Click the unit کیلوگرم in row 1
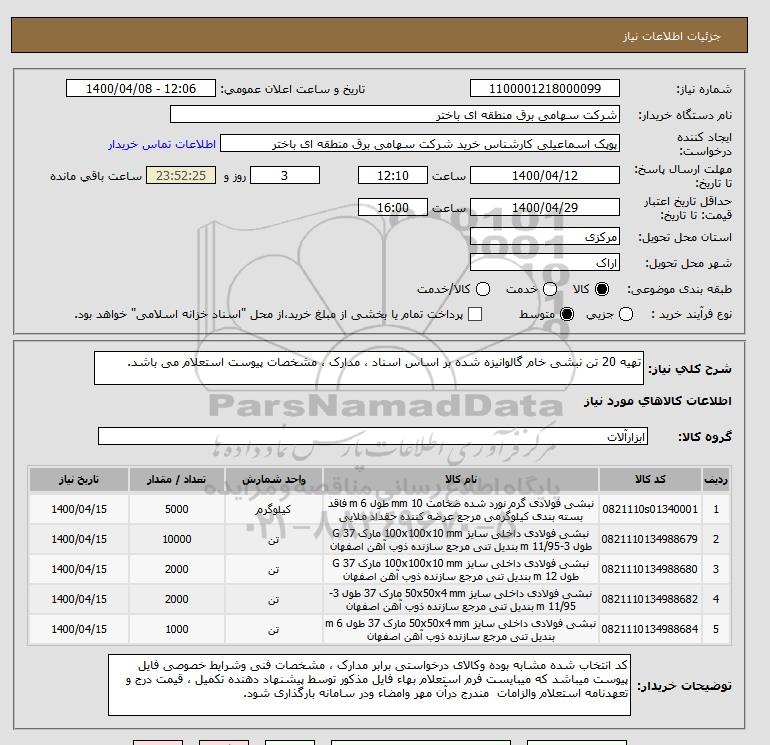The image size is (770, 745). click(273, 509)
